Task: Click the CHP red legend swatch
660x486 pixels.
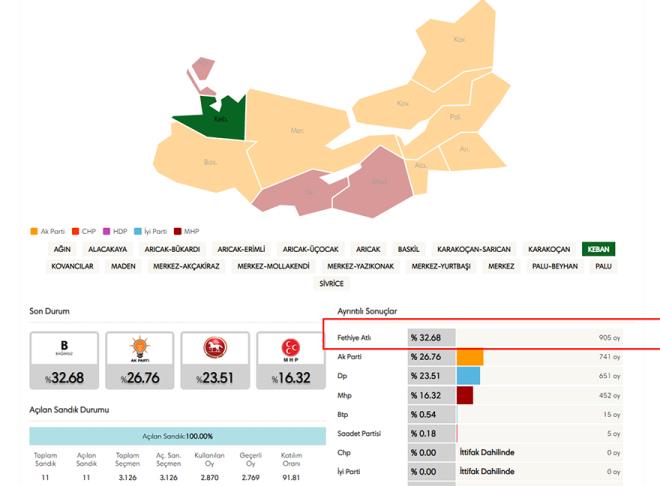Action: 75,231
